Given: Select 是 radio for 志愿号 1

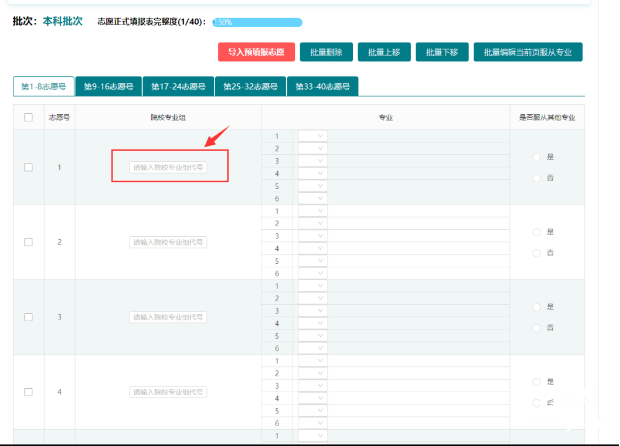Looking at the screenshot, I should click(537, 157).
